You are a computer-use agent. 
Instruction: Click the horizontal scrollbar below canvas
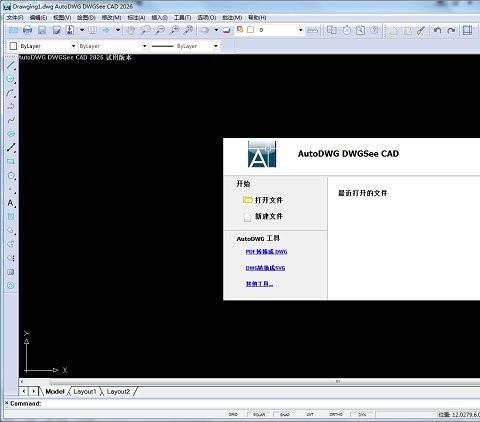[249, 381]
